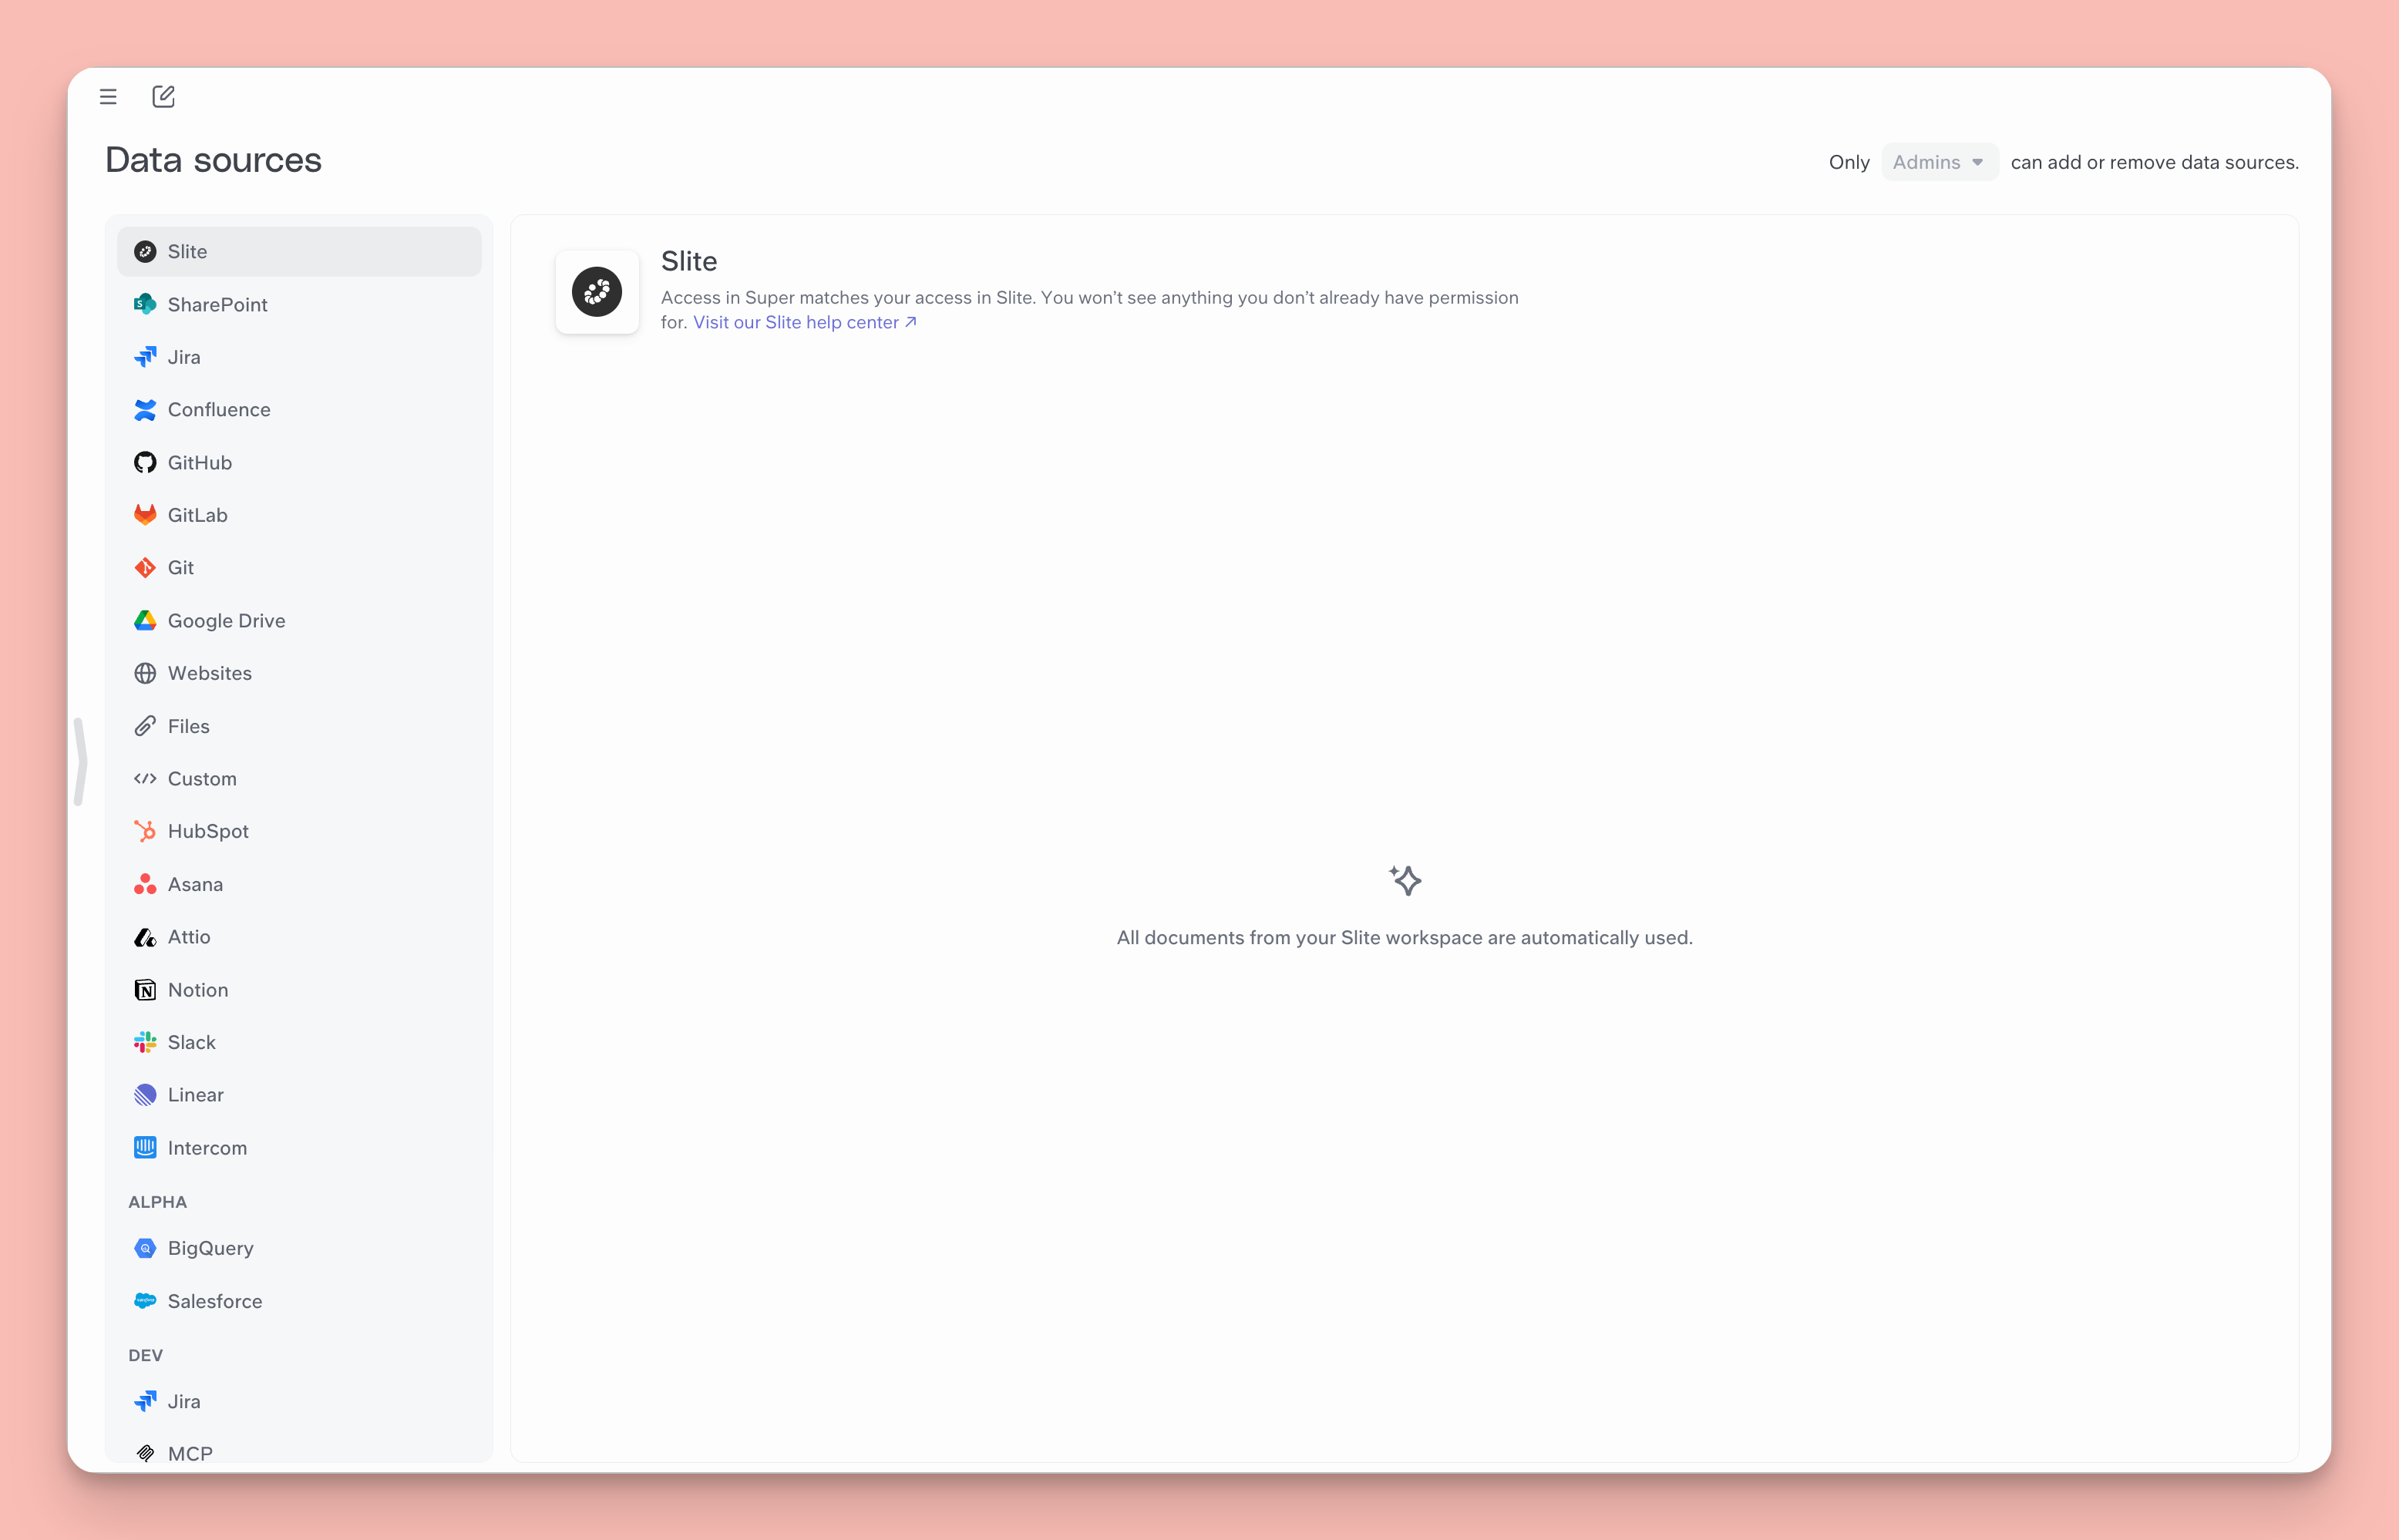Open the Google Drive data source entry
Image resolution: width=2399 pixels, height=1540 pixels.
pos(299,621)
